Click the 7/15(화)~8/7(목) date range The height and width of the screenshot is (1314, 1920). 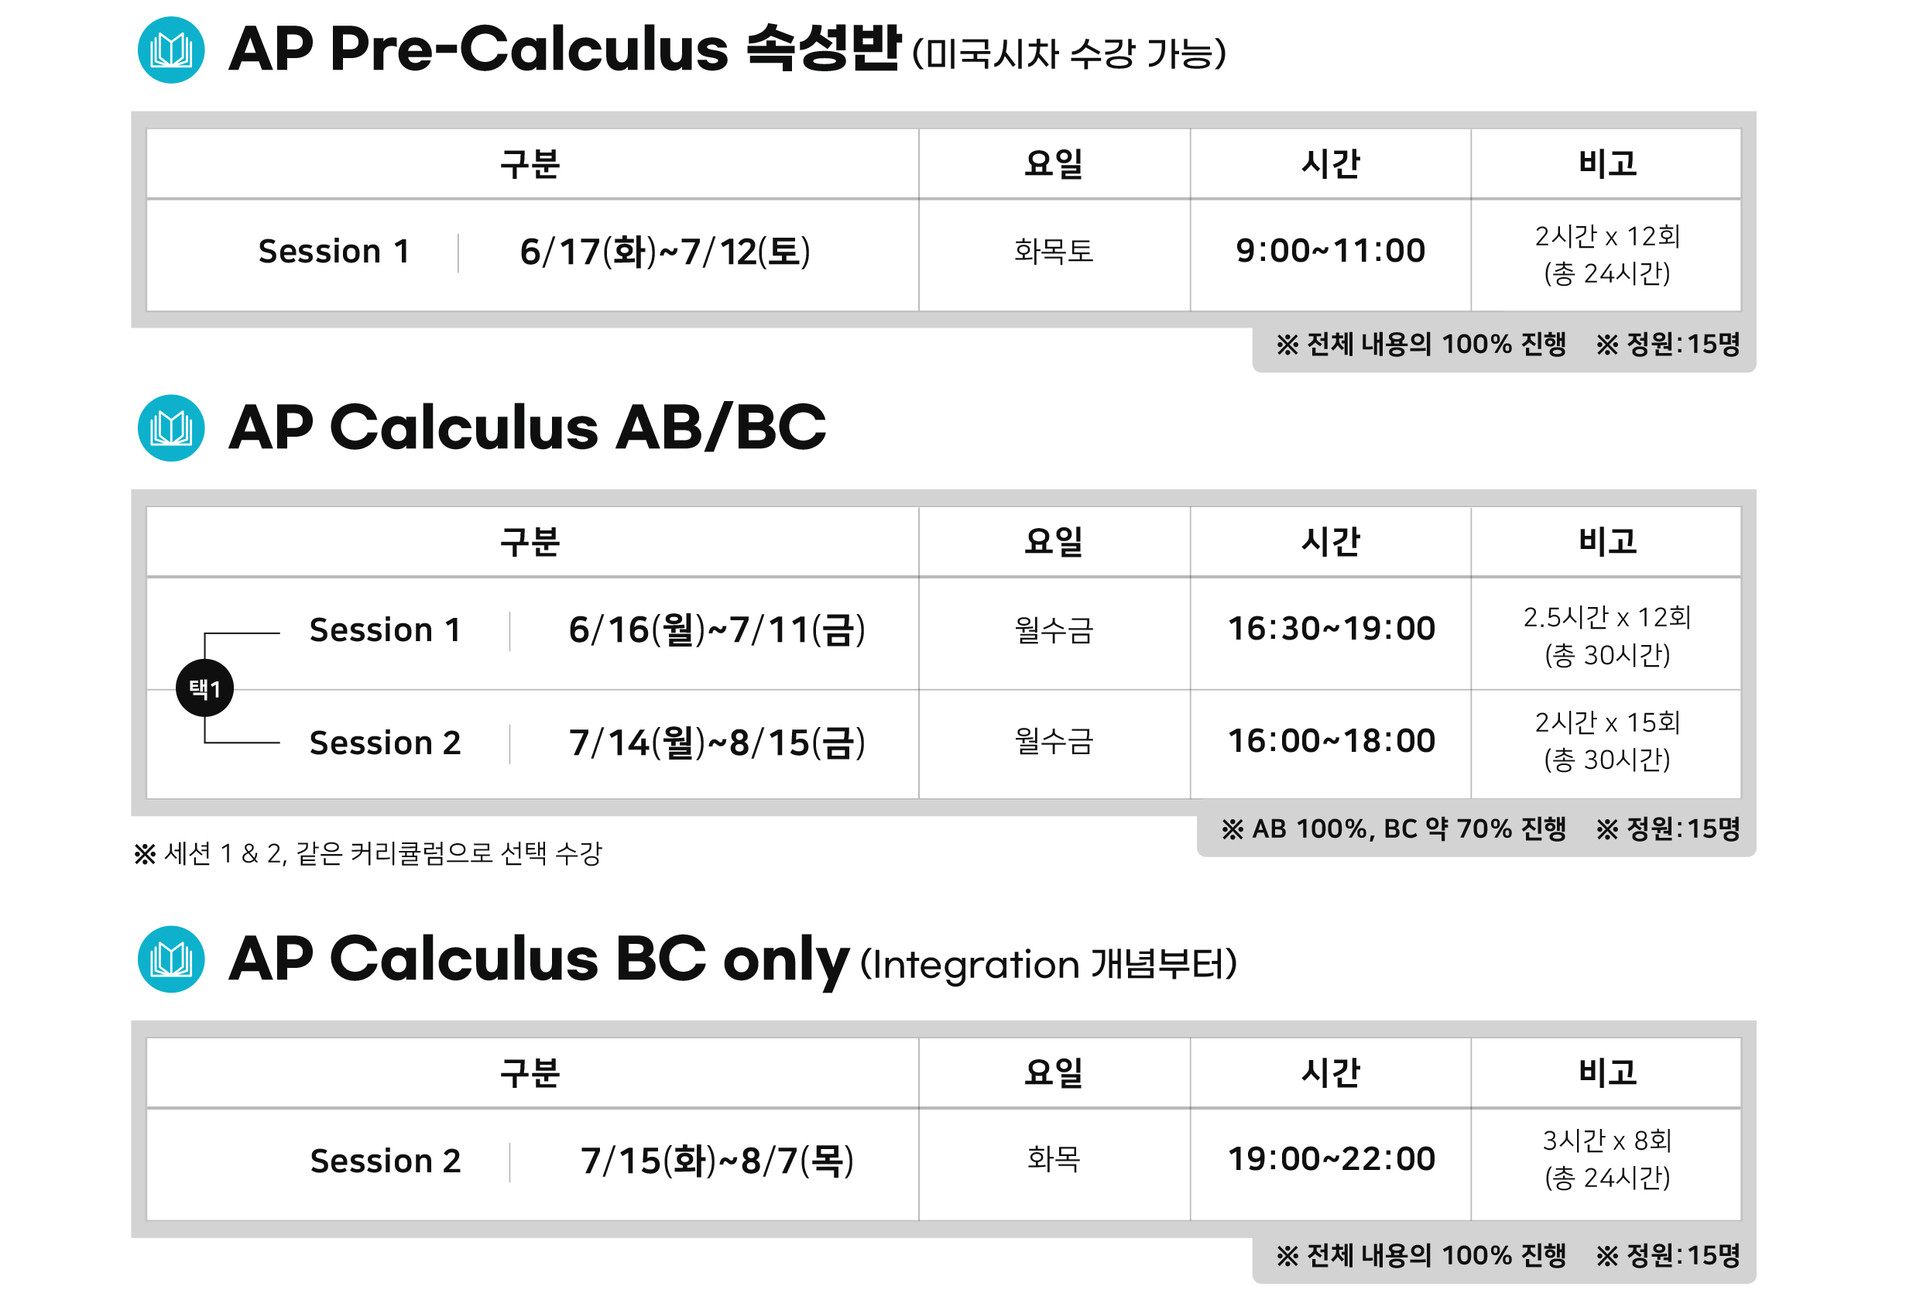(x=717, y=1161)
